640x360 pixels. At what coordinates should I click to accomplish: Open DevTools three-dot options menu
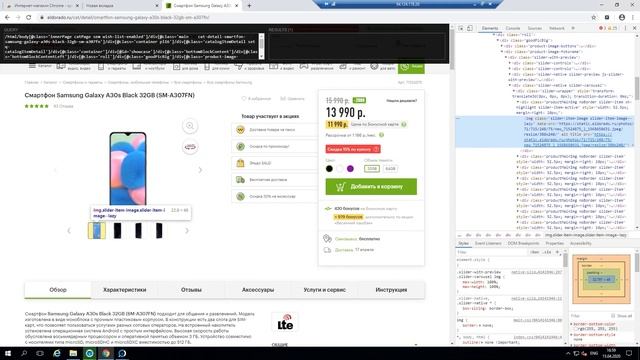625,28
